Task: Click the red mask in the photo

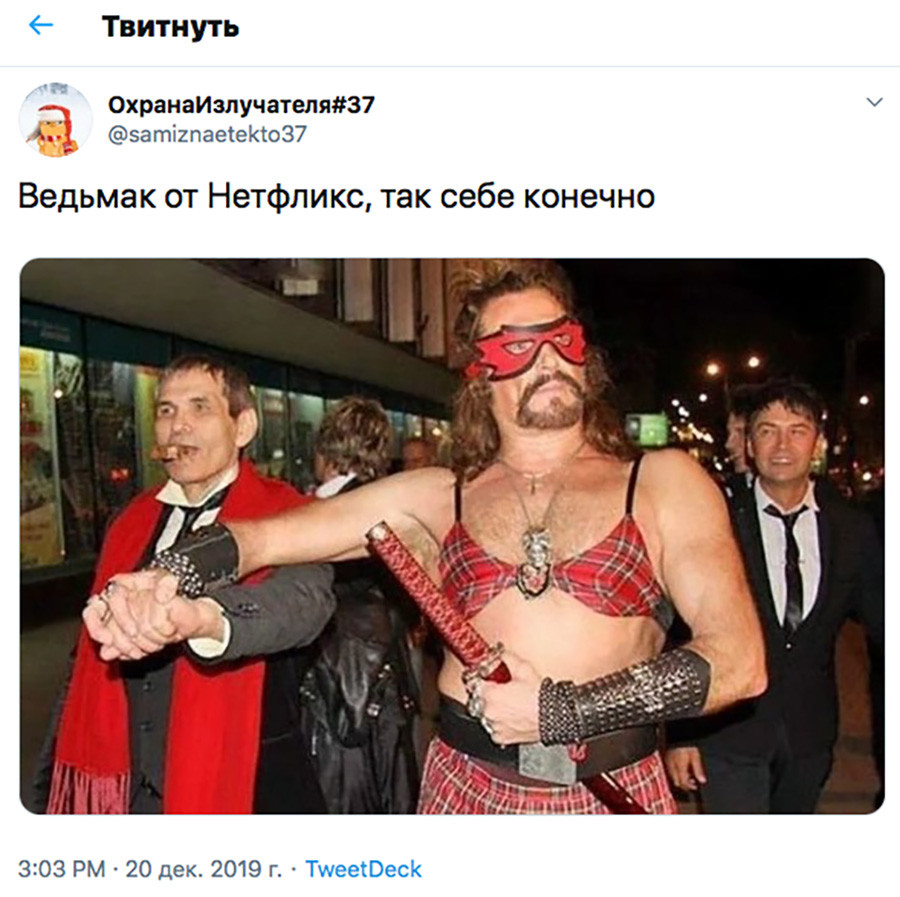Action: [525, 347]
